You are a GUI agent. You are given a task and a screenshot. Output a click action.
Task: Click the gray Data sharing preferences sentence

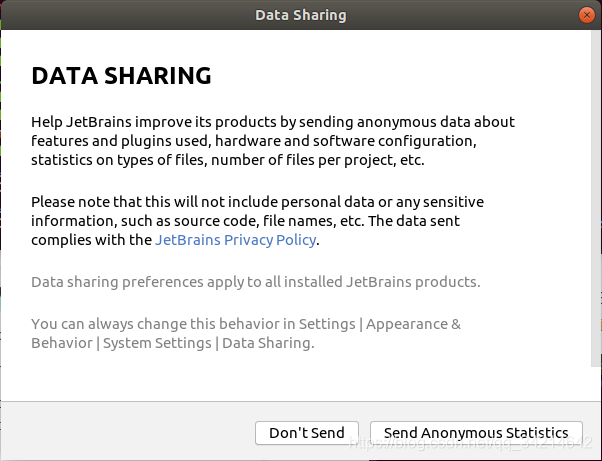point(255,282)
